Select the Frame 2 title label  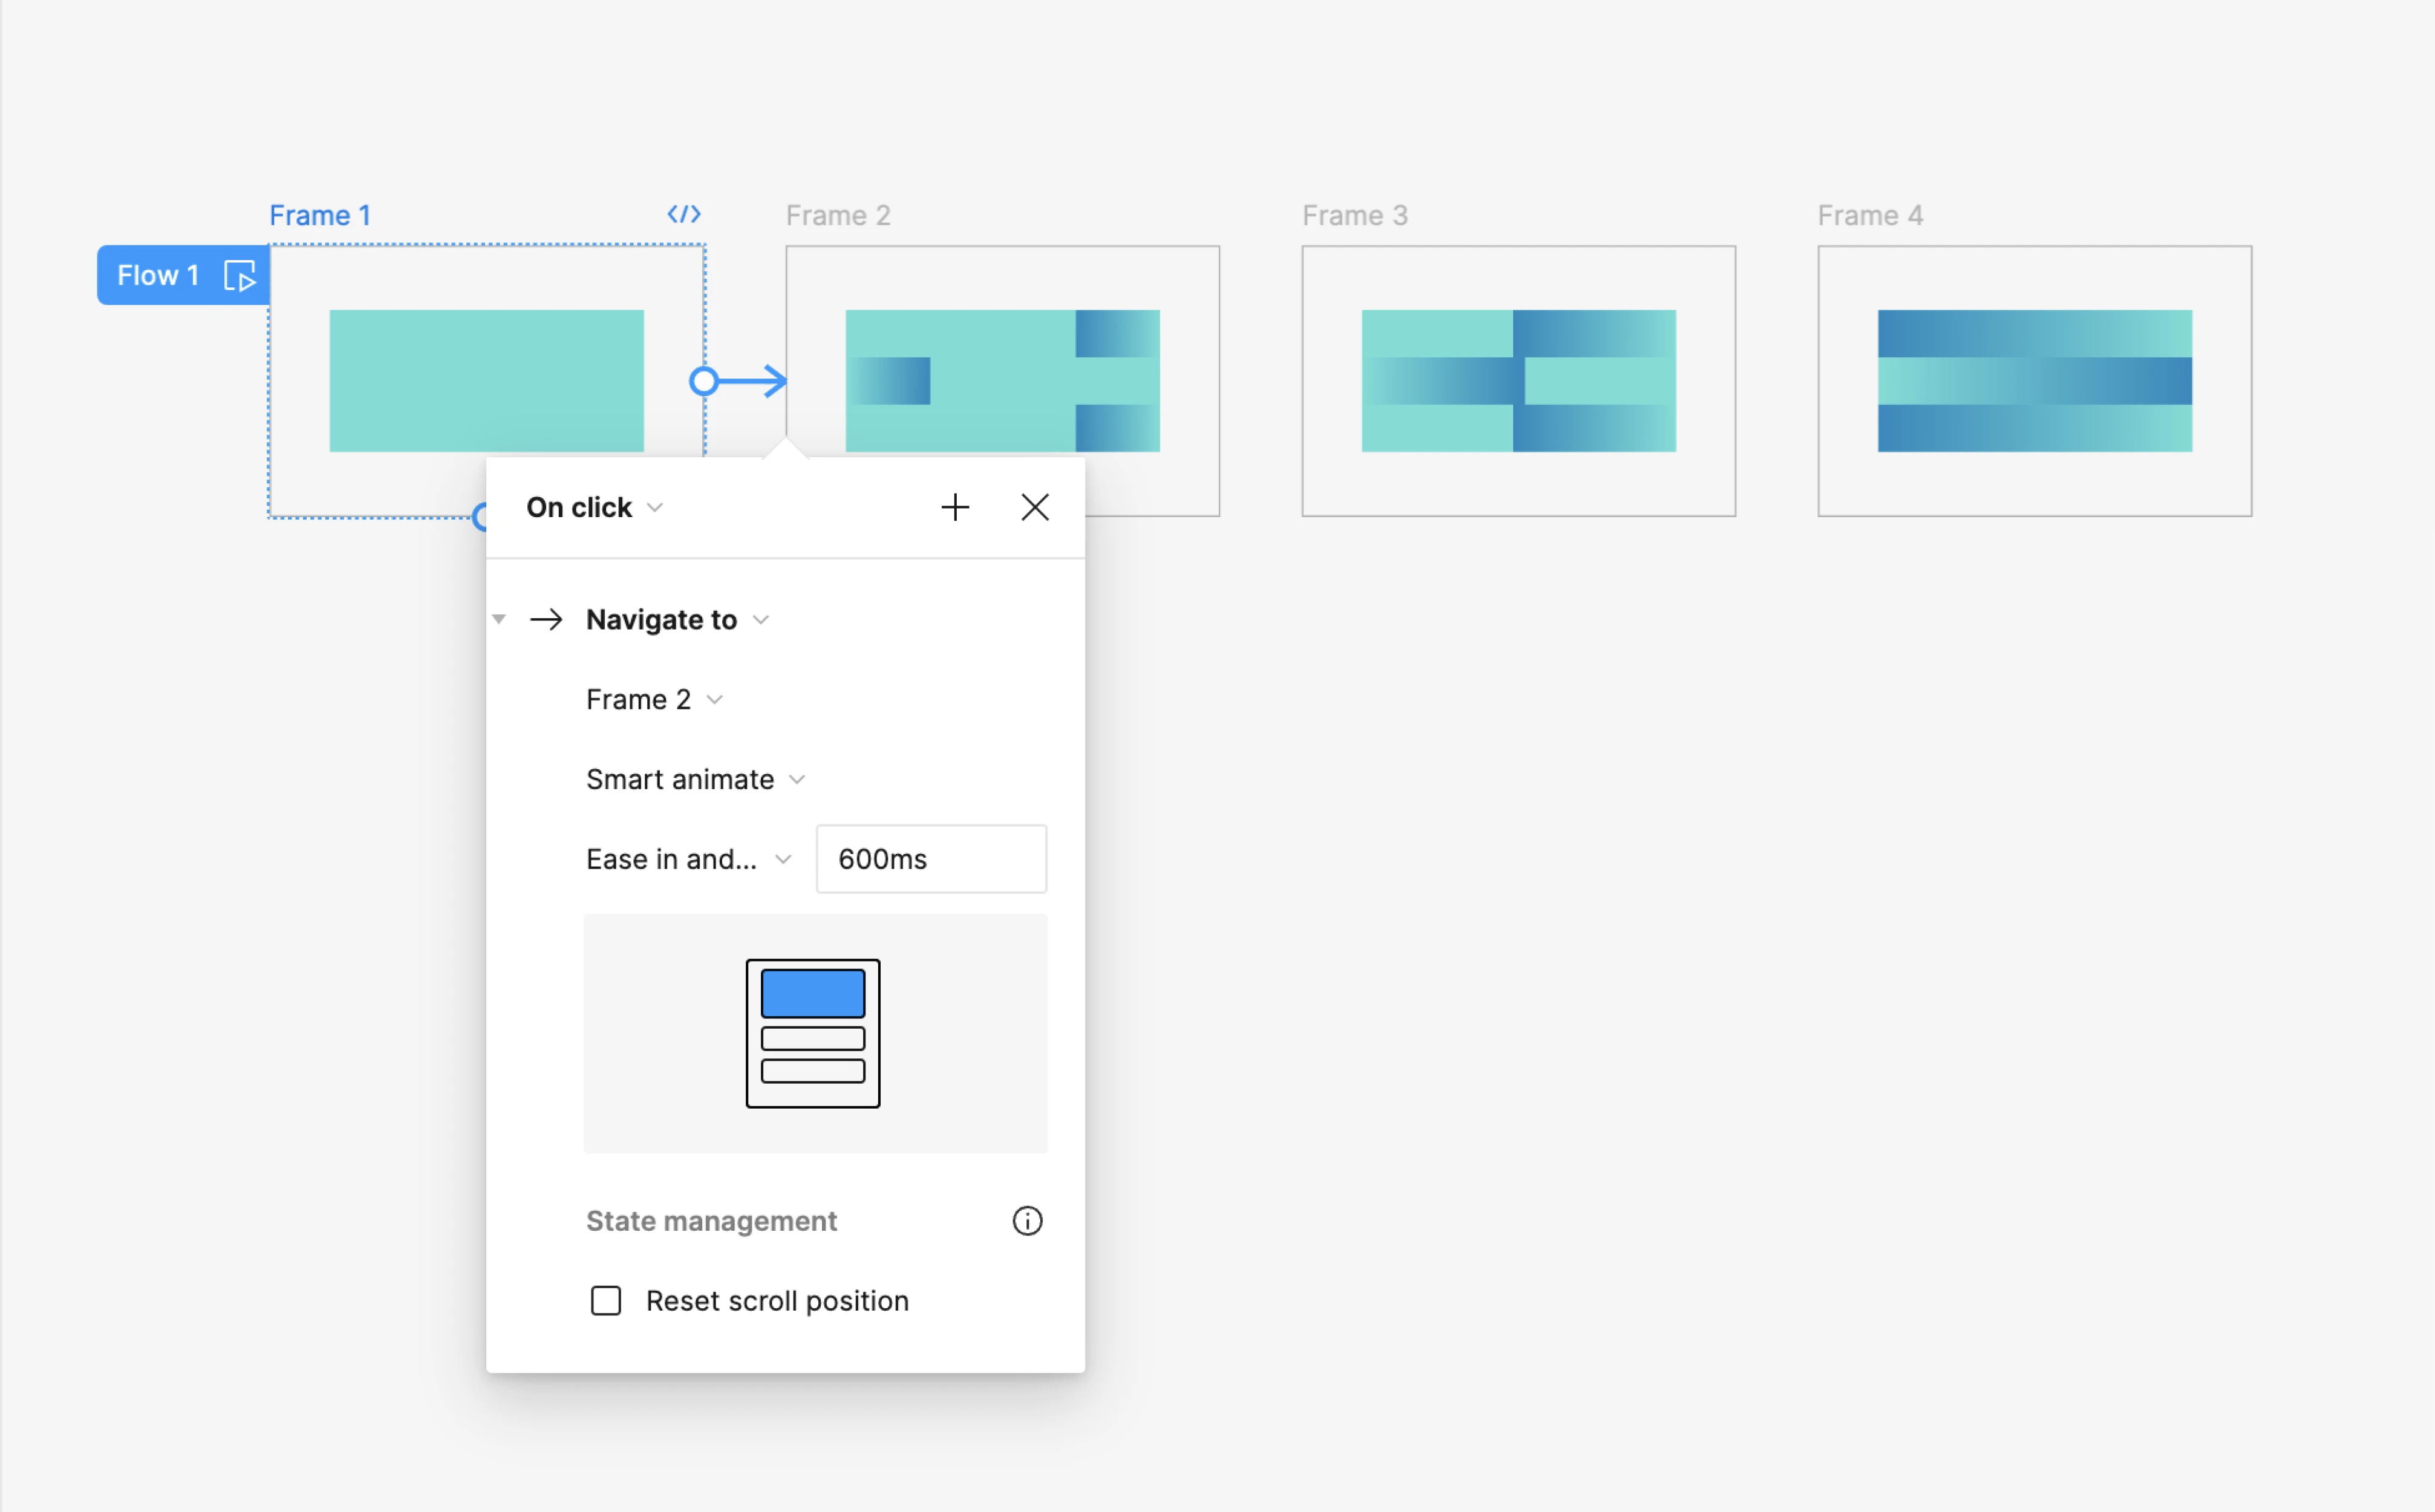point(838,215)
